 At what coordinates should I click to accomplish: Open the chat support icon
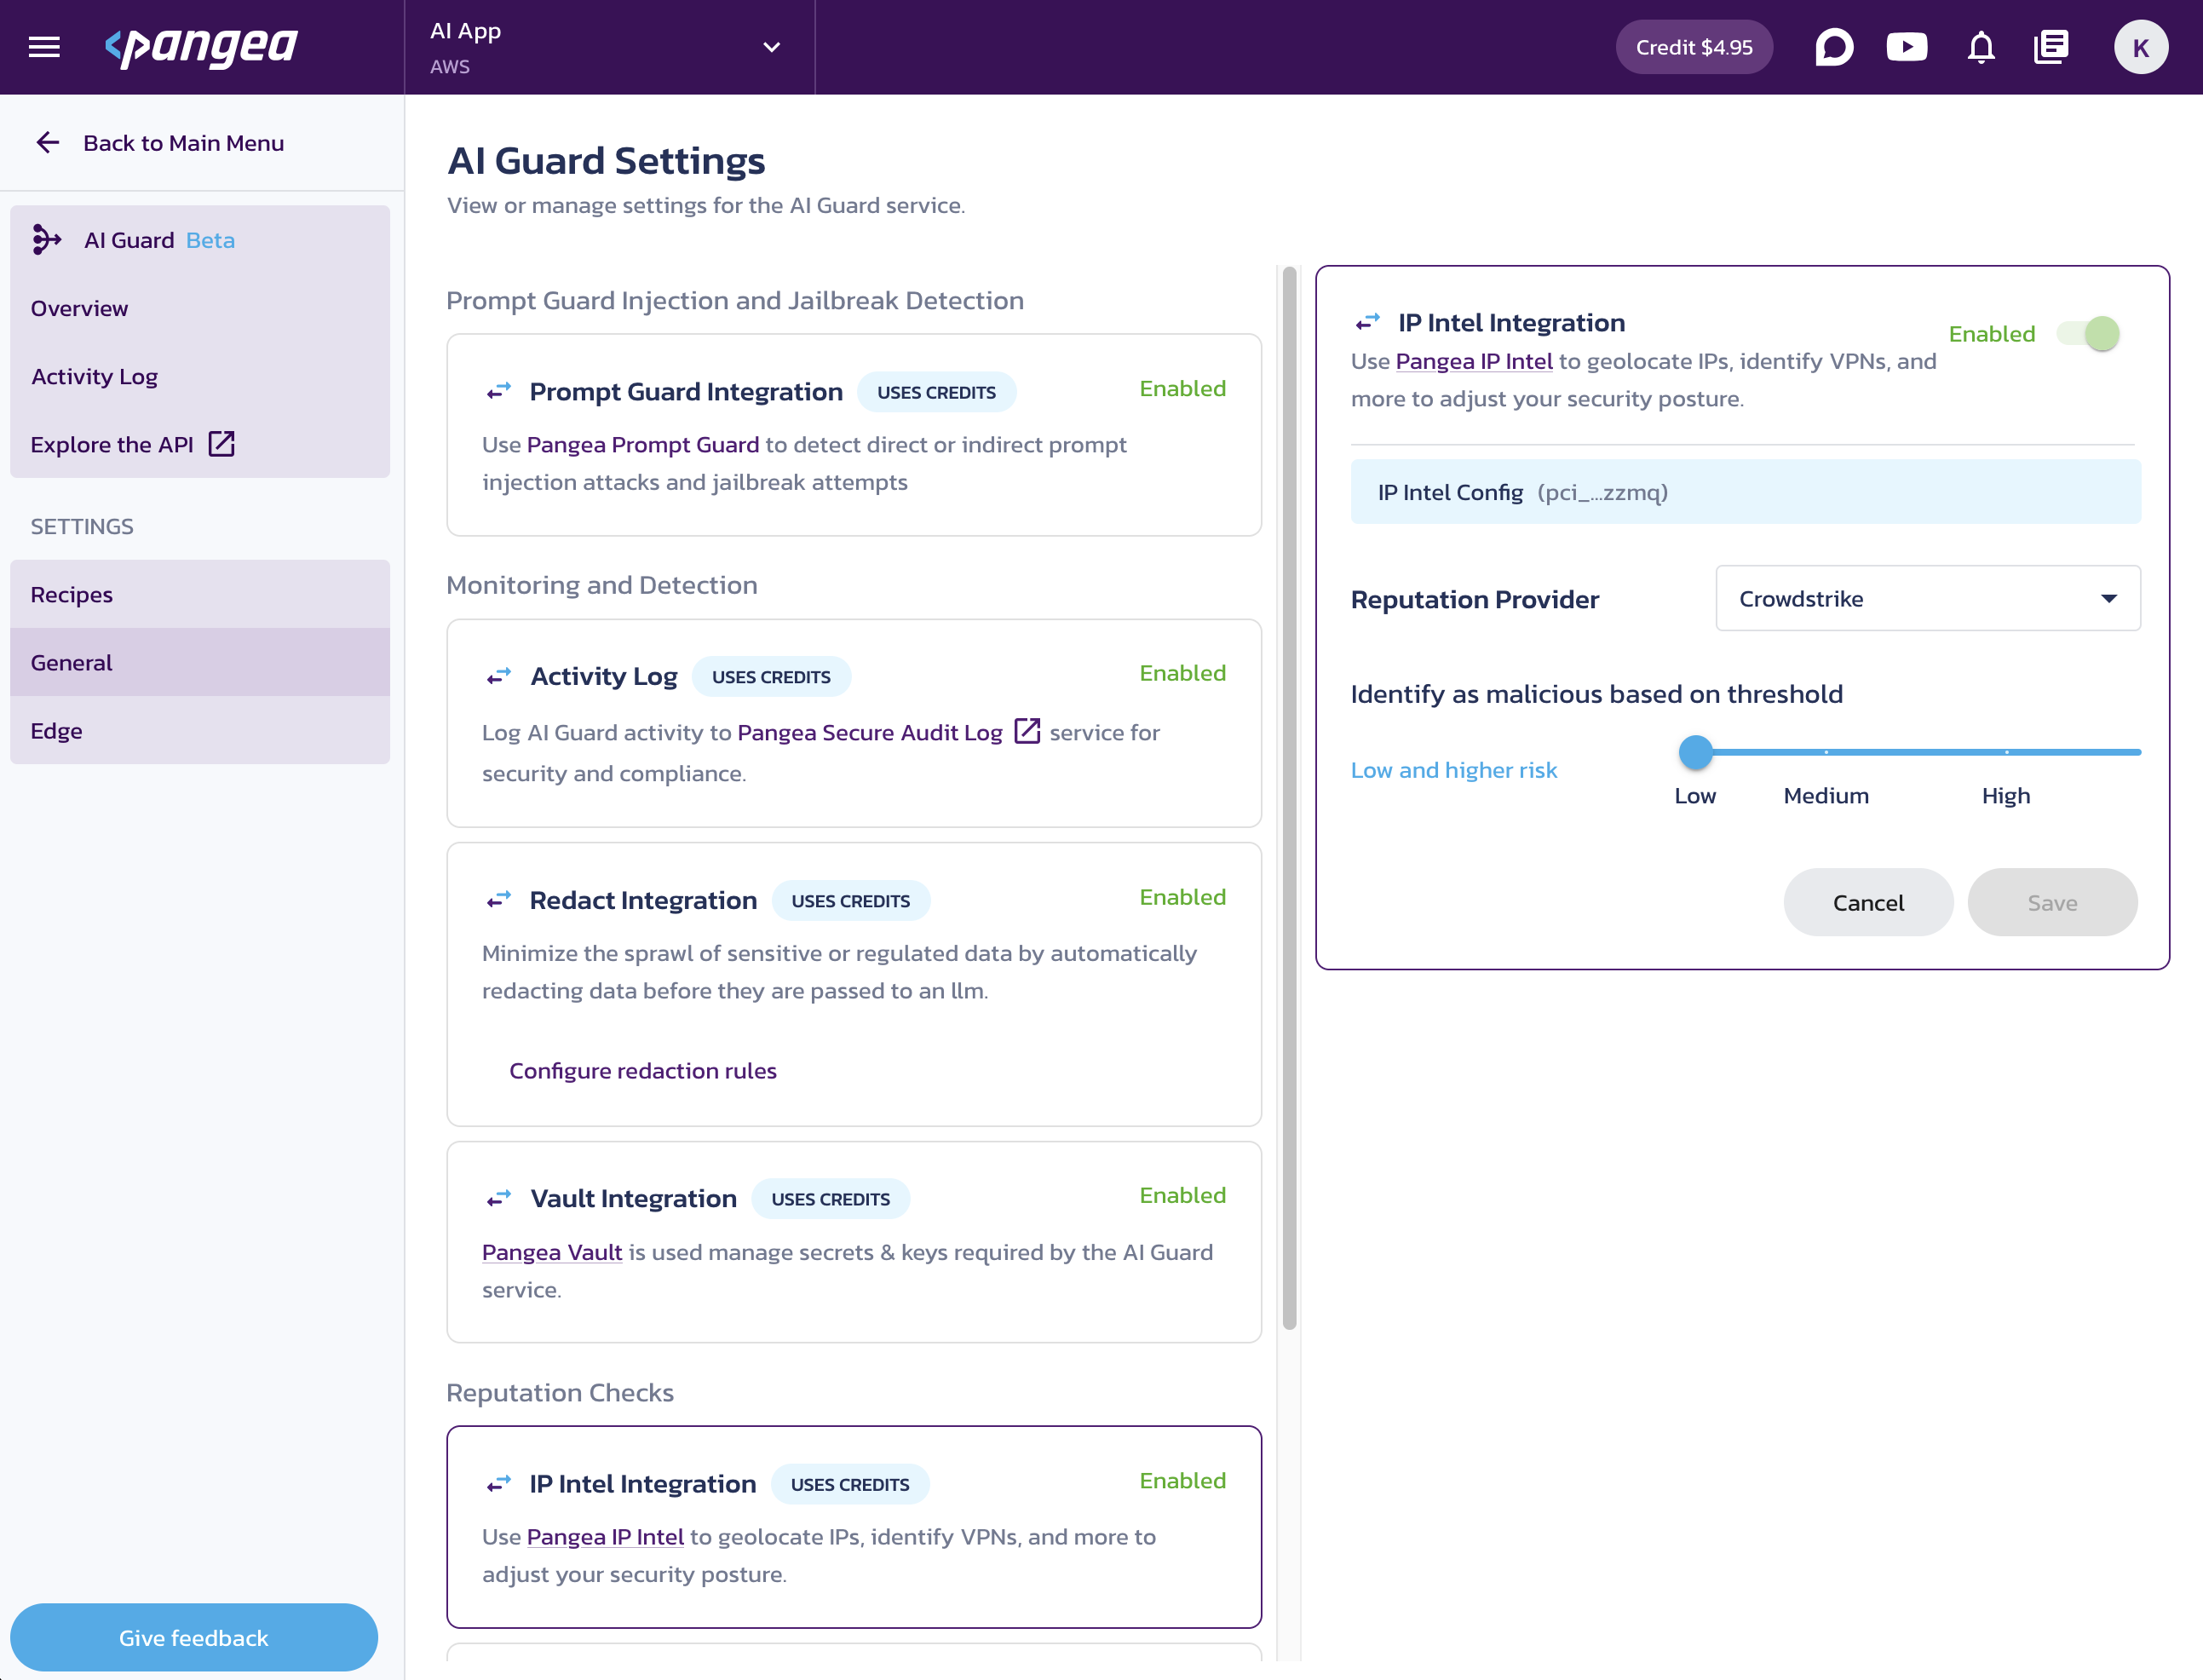1833,47
